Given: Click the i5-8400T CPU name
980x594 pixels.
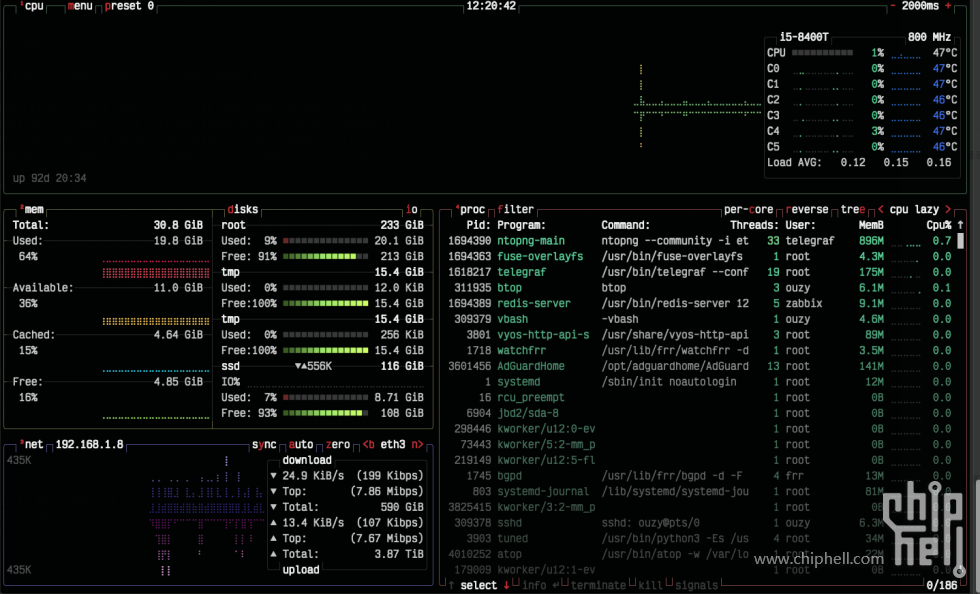Looking at the screenshot, I should (x=804, y=38).
